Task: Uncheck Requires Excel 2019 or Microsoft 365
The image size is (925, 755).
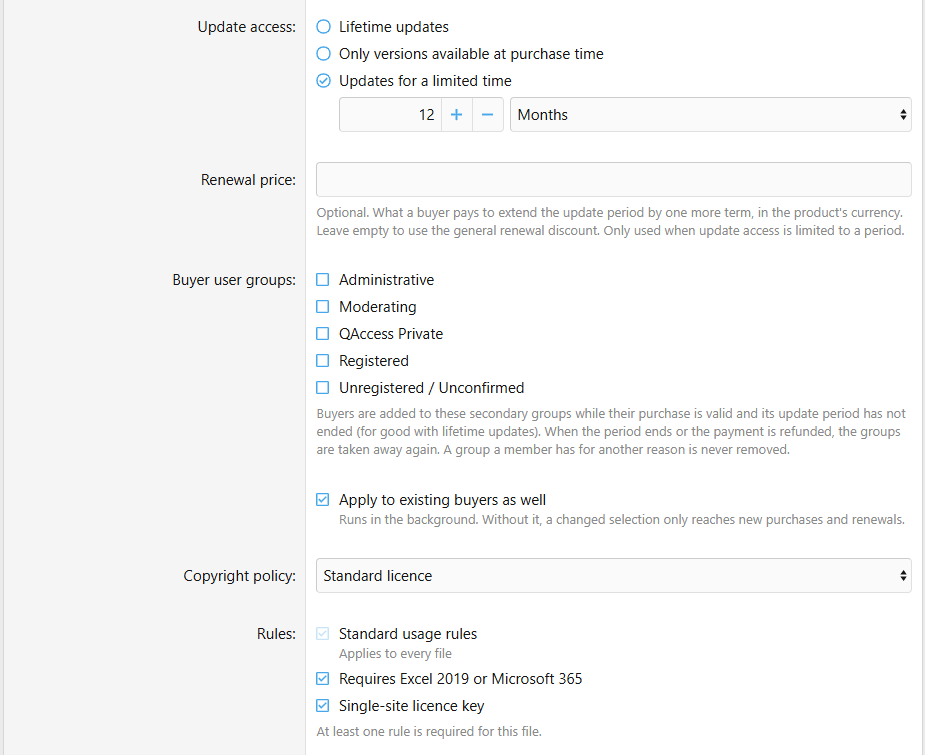Action: coord(323,678)
